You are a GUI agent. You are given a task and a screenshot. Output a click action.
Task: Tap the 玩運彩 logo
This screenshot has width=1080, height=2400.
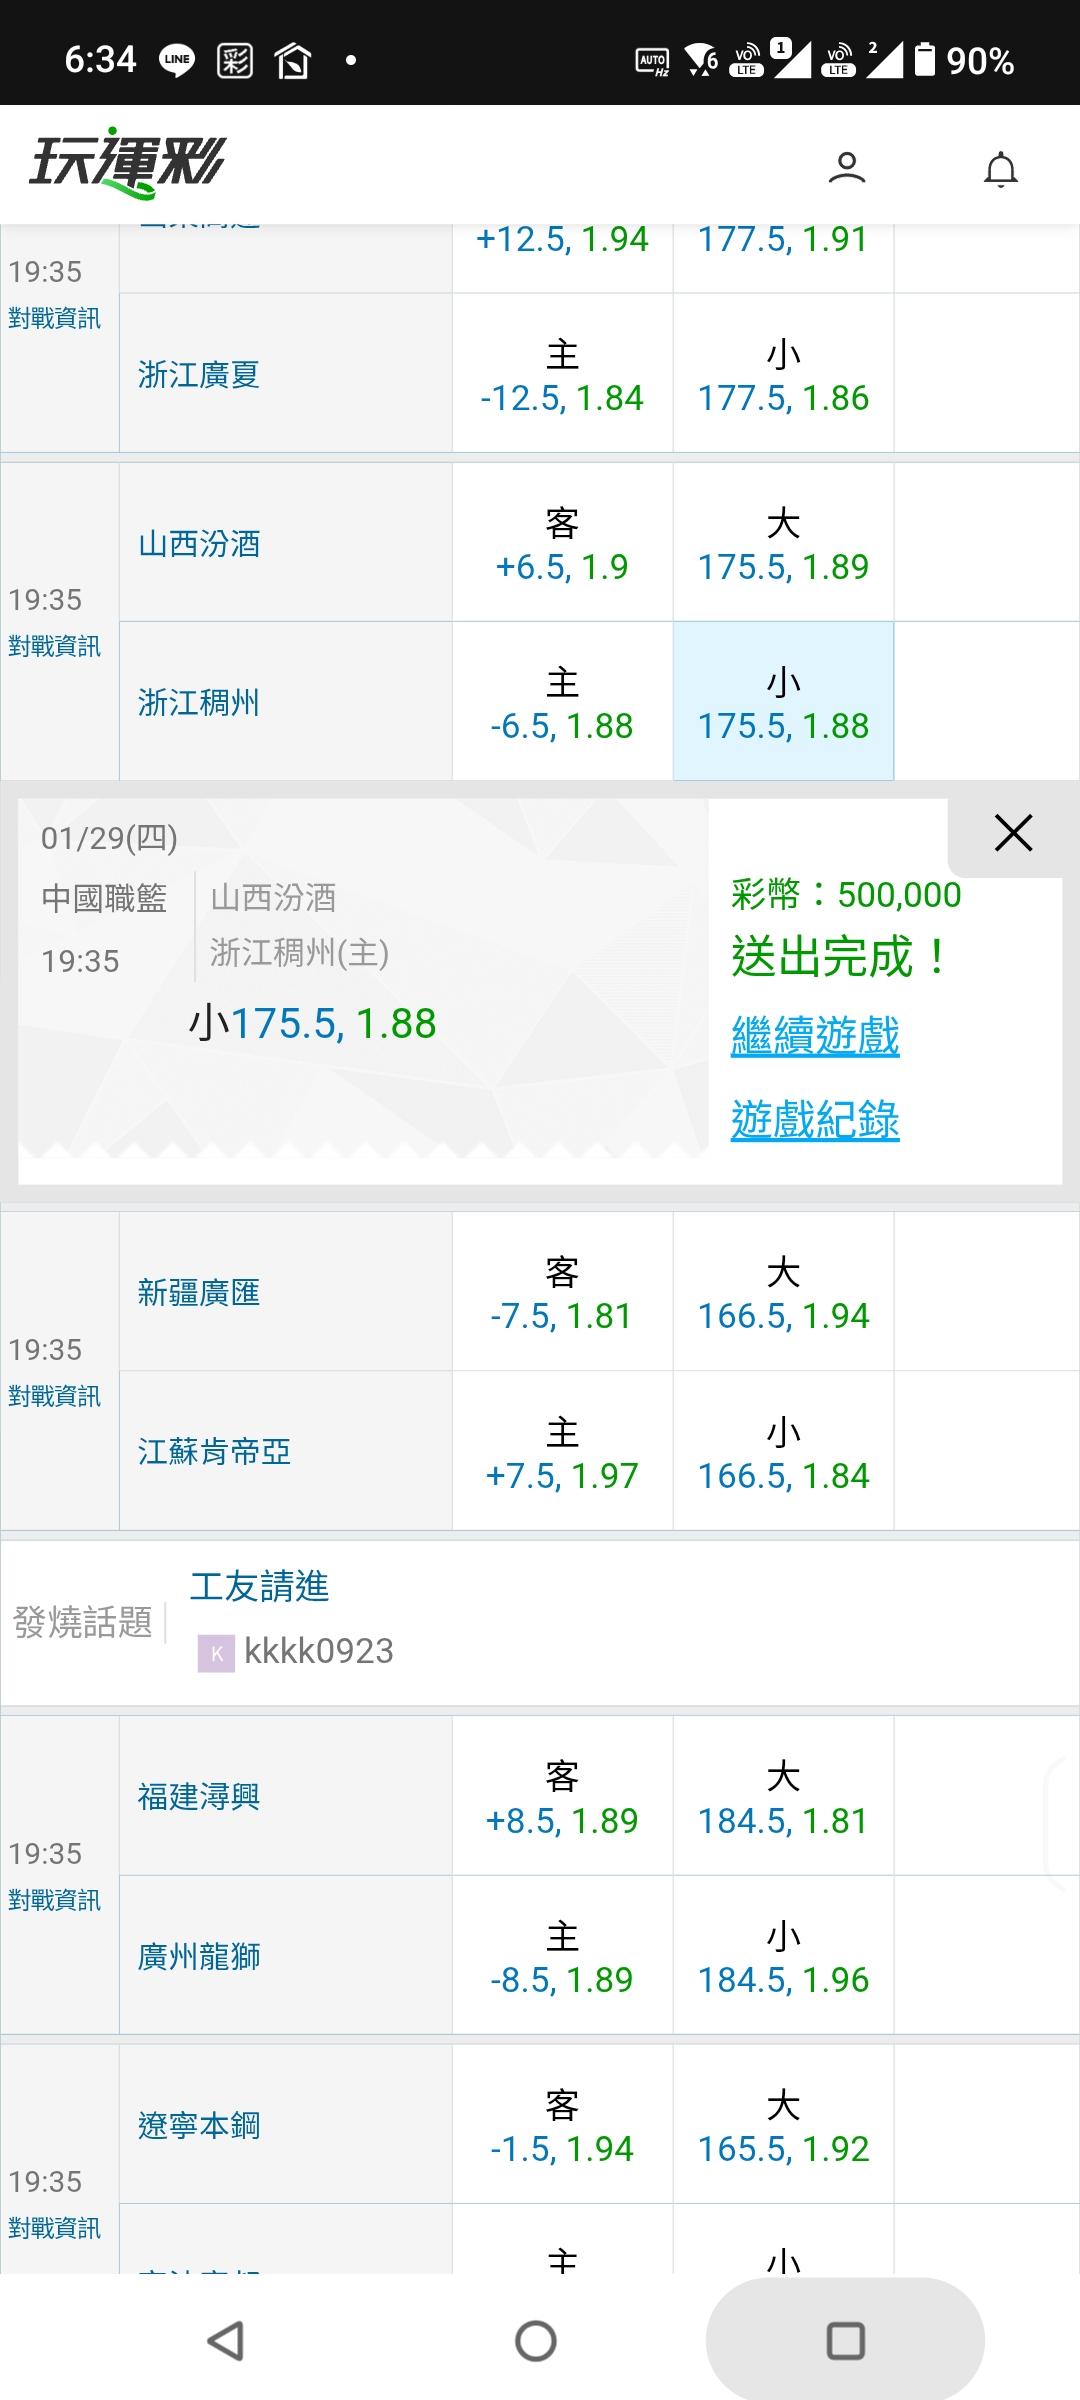pos(127,162)
